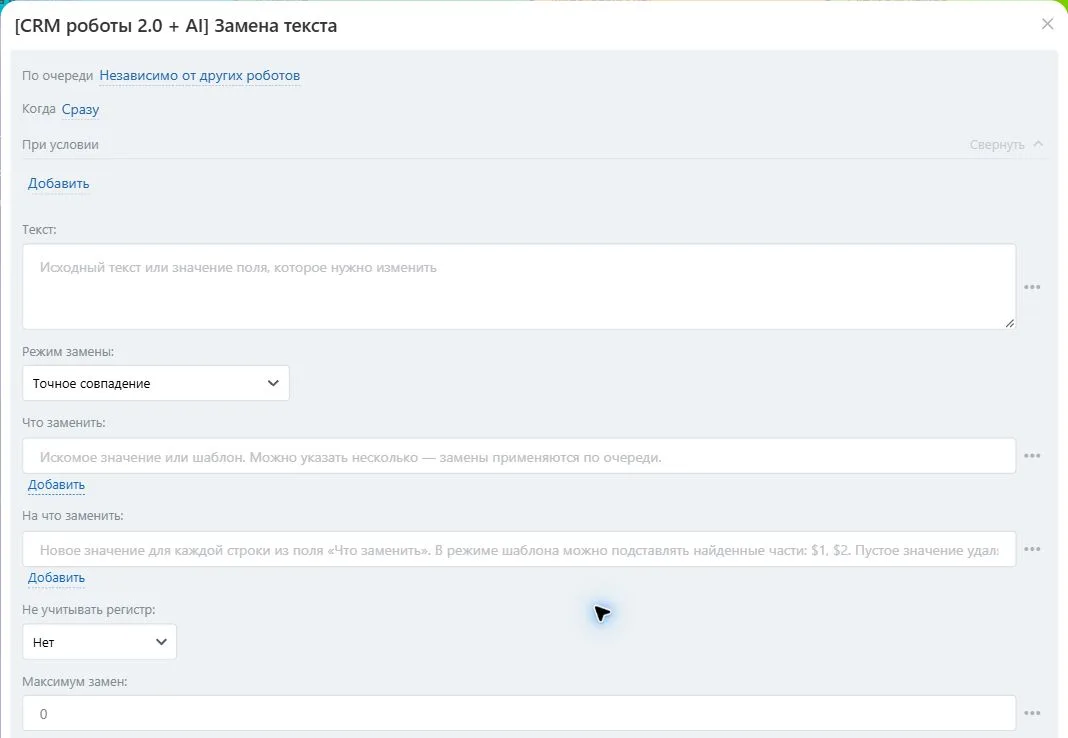Add another Что заменить value with Добавить

click(57, 485)
